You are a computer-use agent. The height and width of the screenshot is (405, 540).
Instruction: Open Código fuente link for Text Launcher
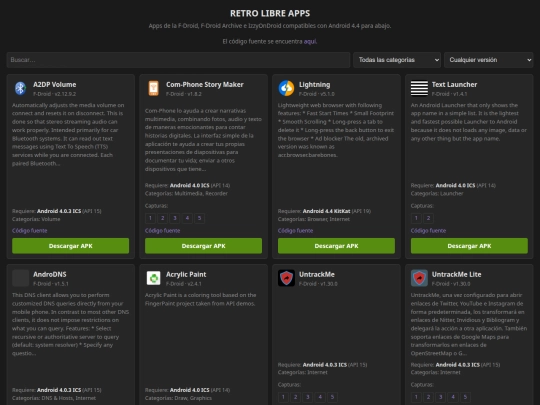tap(428, 230)
